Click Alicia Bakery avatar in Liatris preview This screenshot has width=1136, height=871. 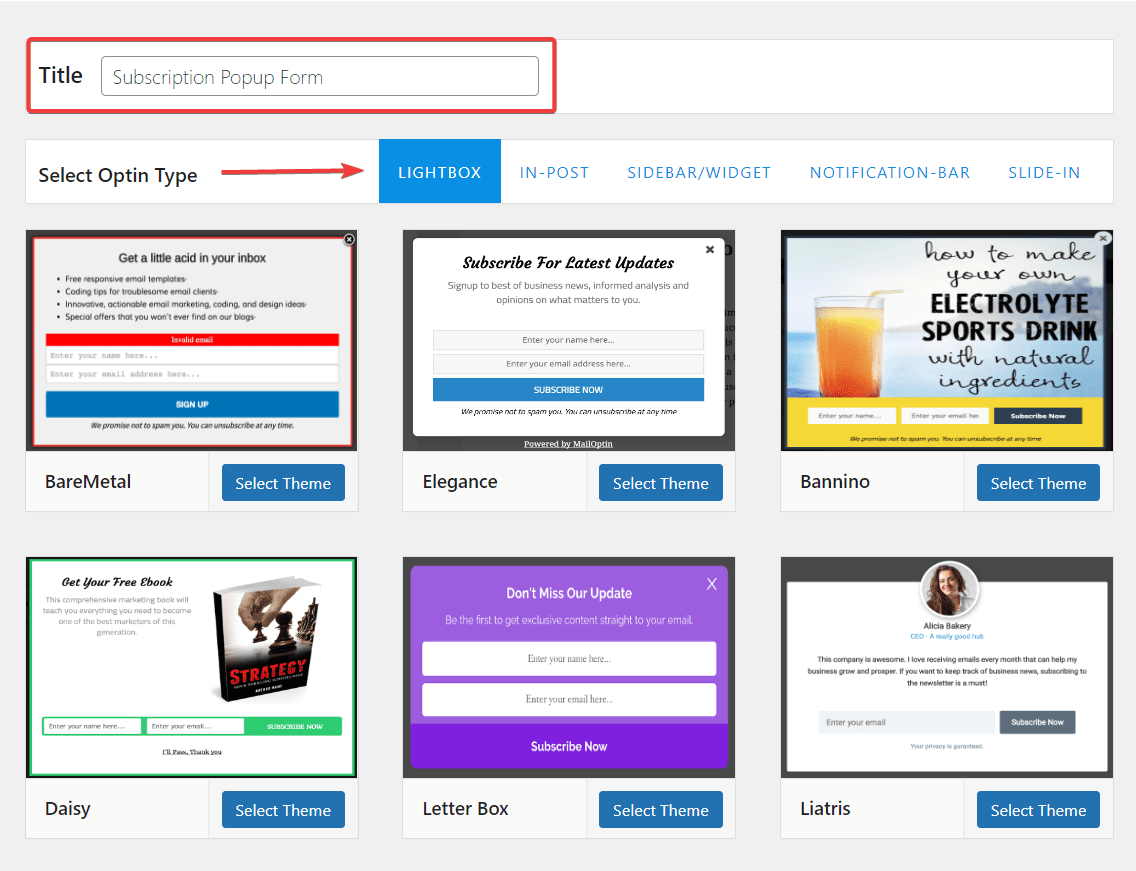coord(947,590)
